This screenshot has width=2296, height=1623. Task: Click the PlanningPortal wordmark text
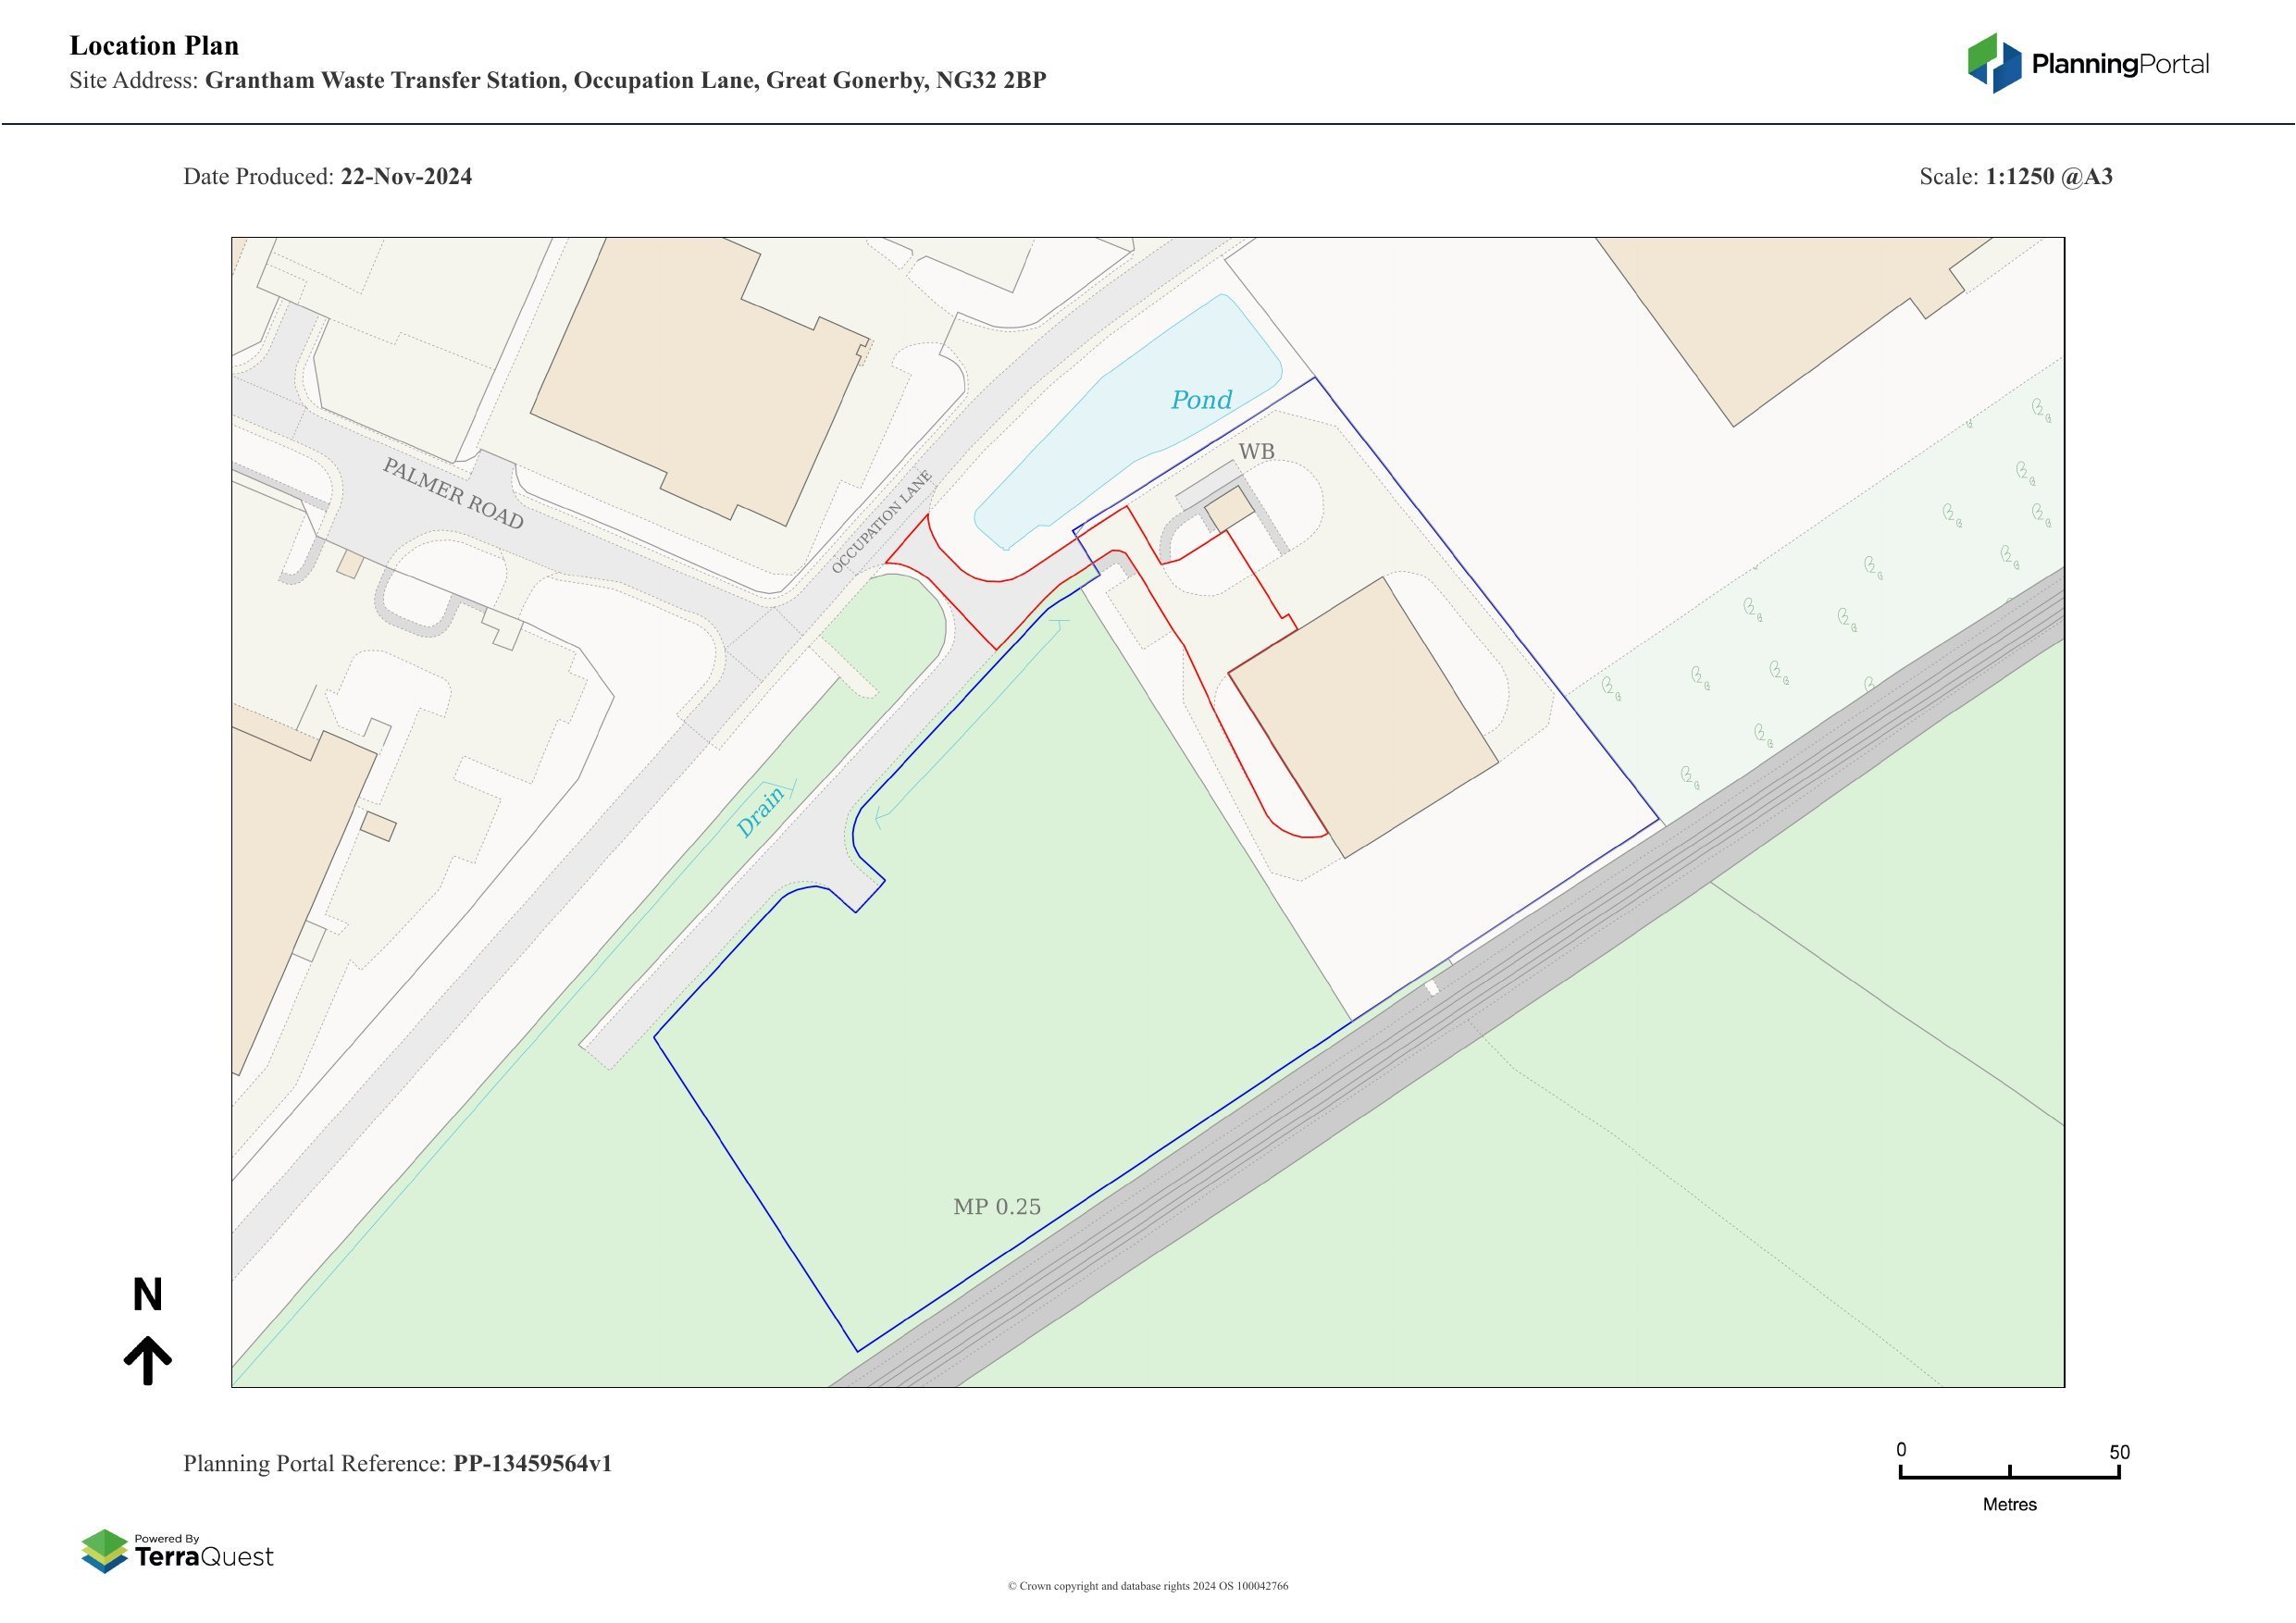[2120, 65]
